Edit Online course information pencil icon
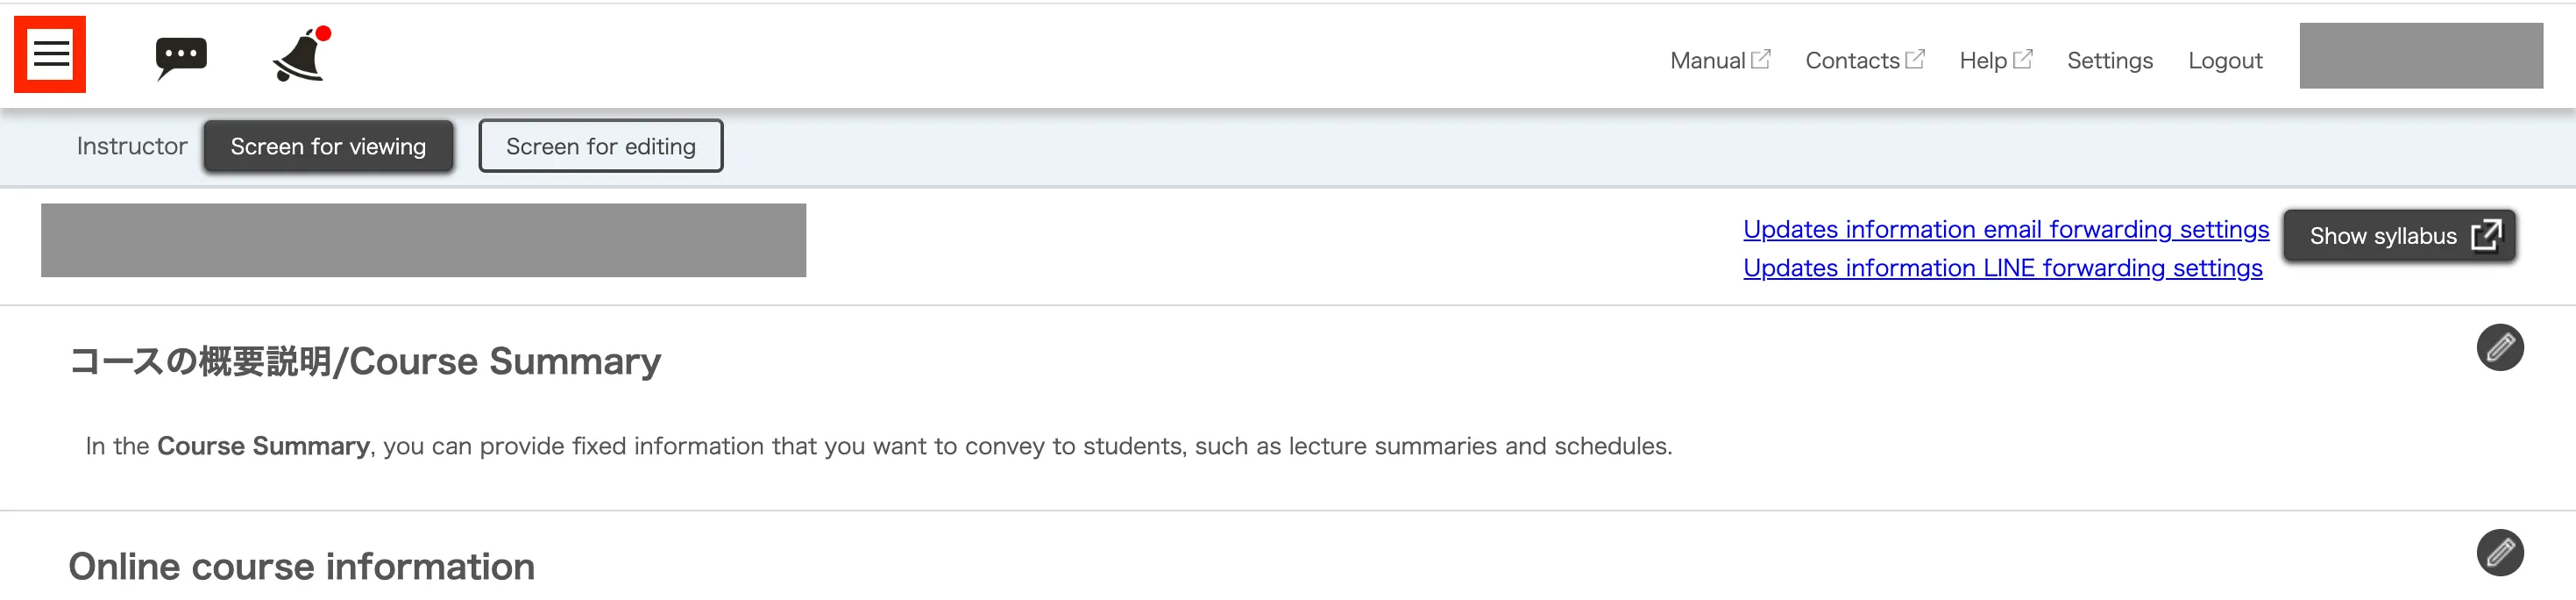This screenshot has height=600, width=2576. click(x=2499, y=553)
